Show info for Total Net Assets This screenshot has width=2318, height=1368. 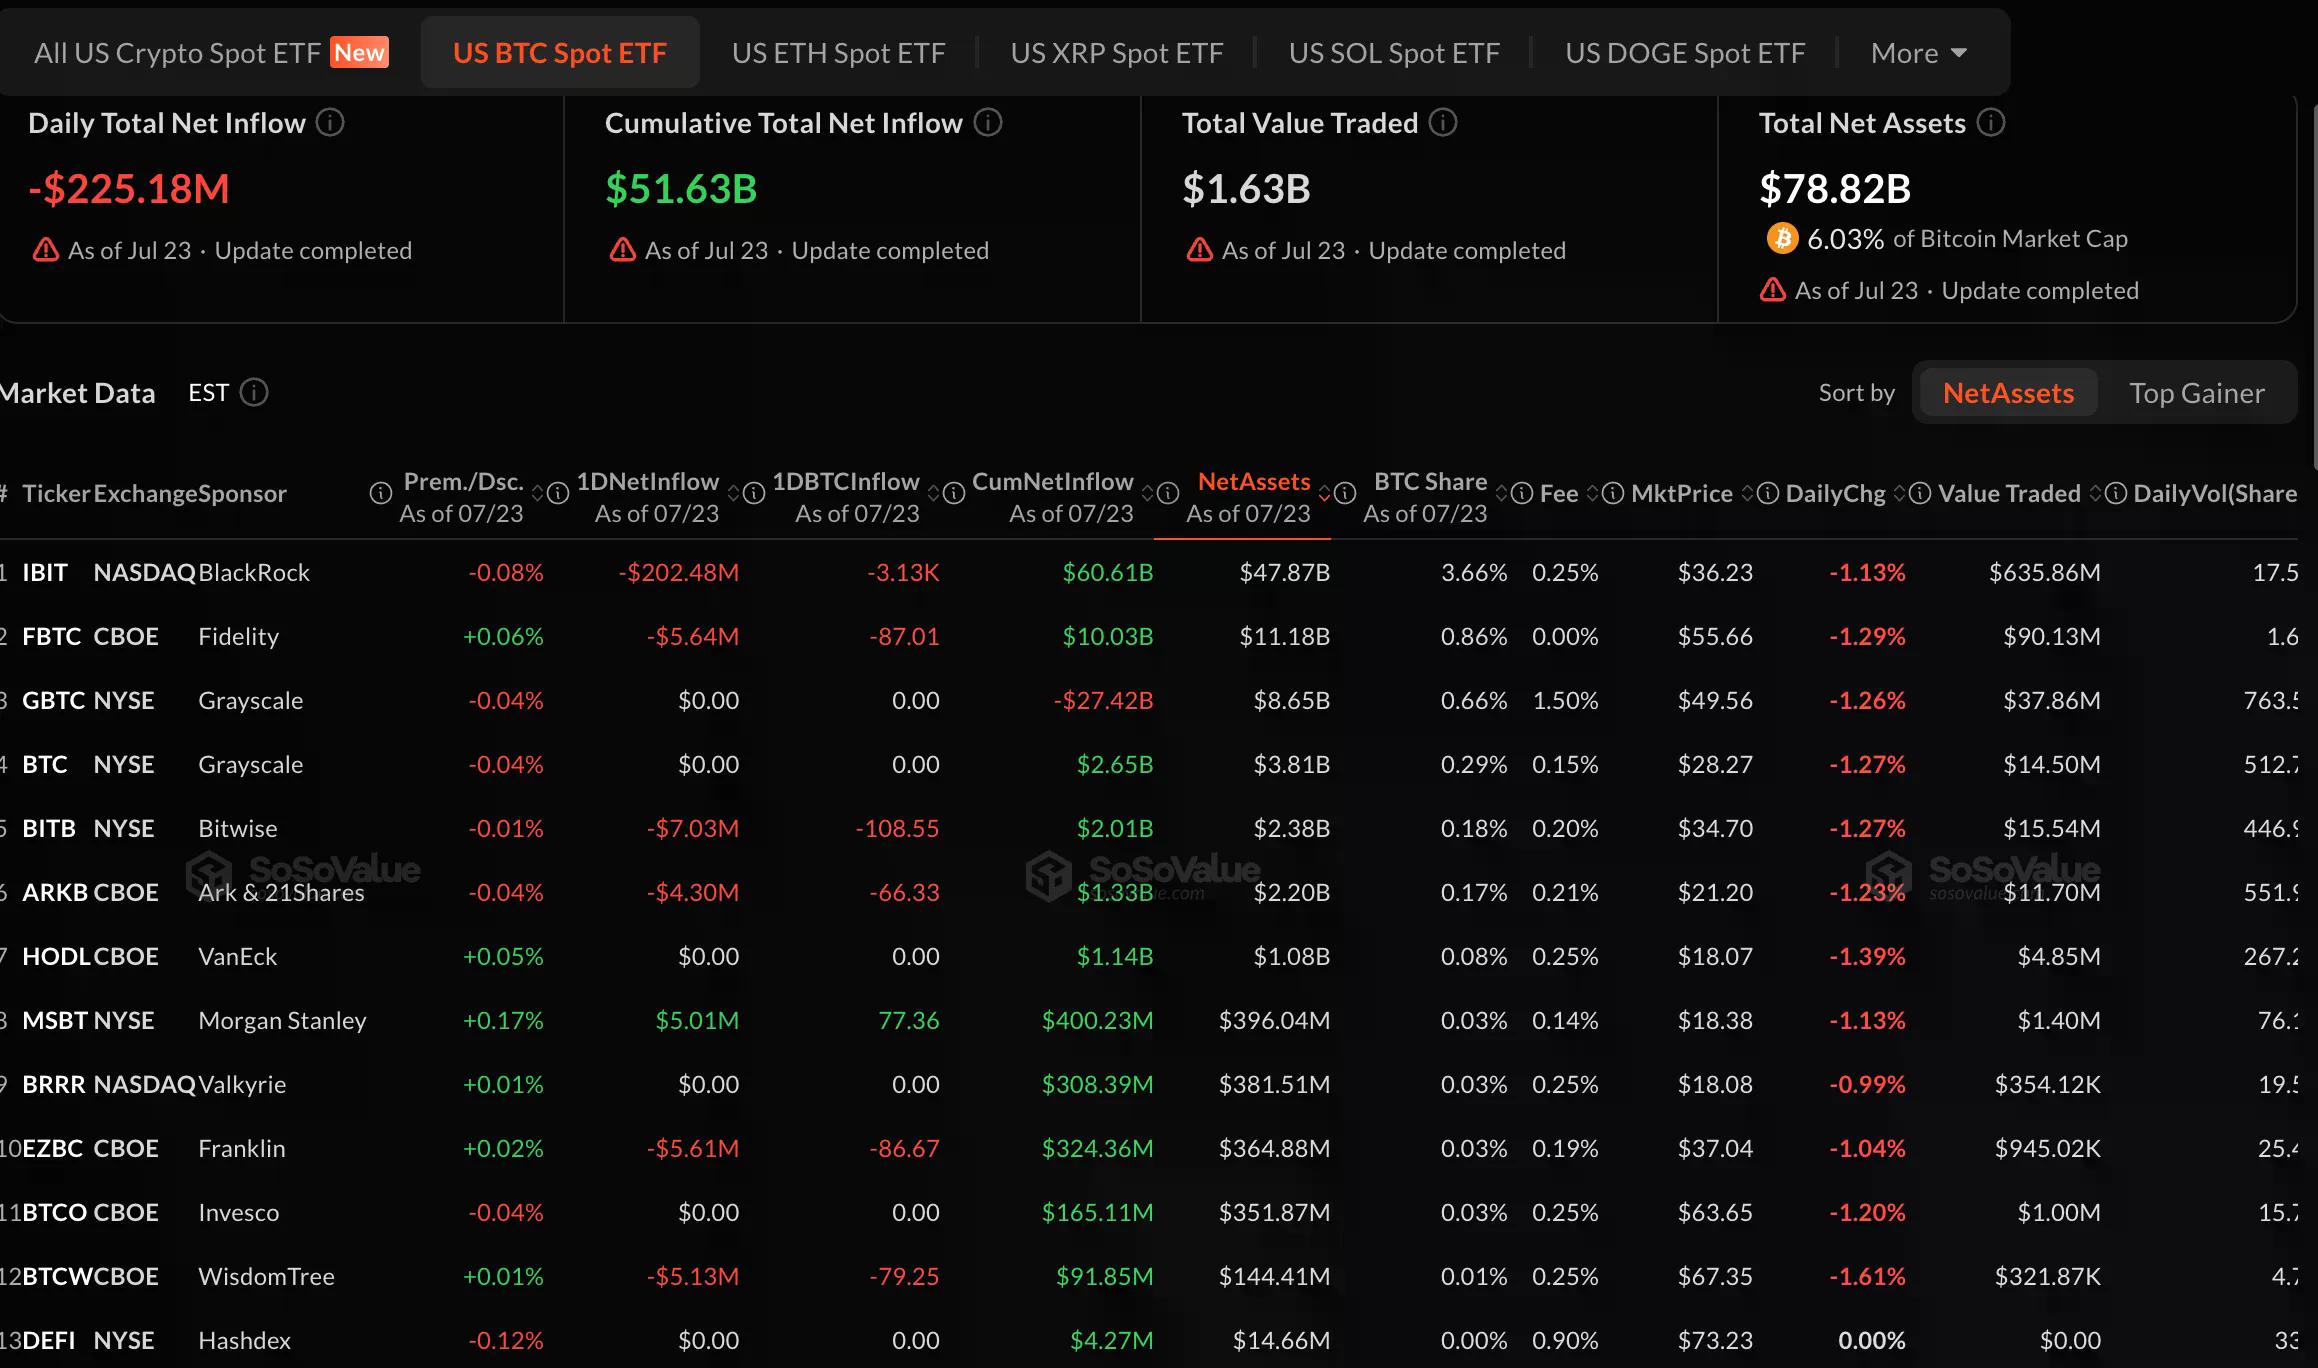[1991, 123]
